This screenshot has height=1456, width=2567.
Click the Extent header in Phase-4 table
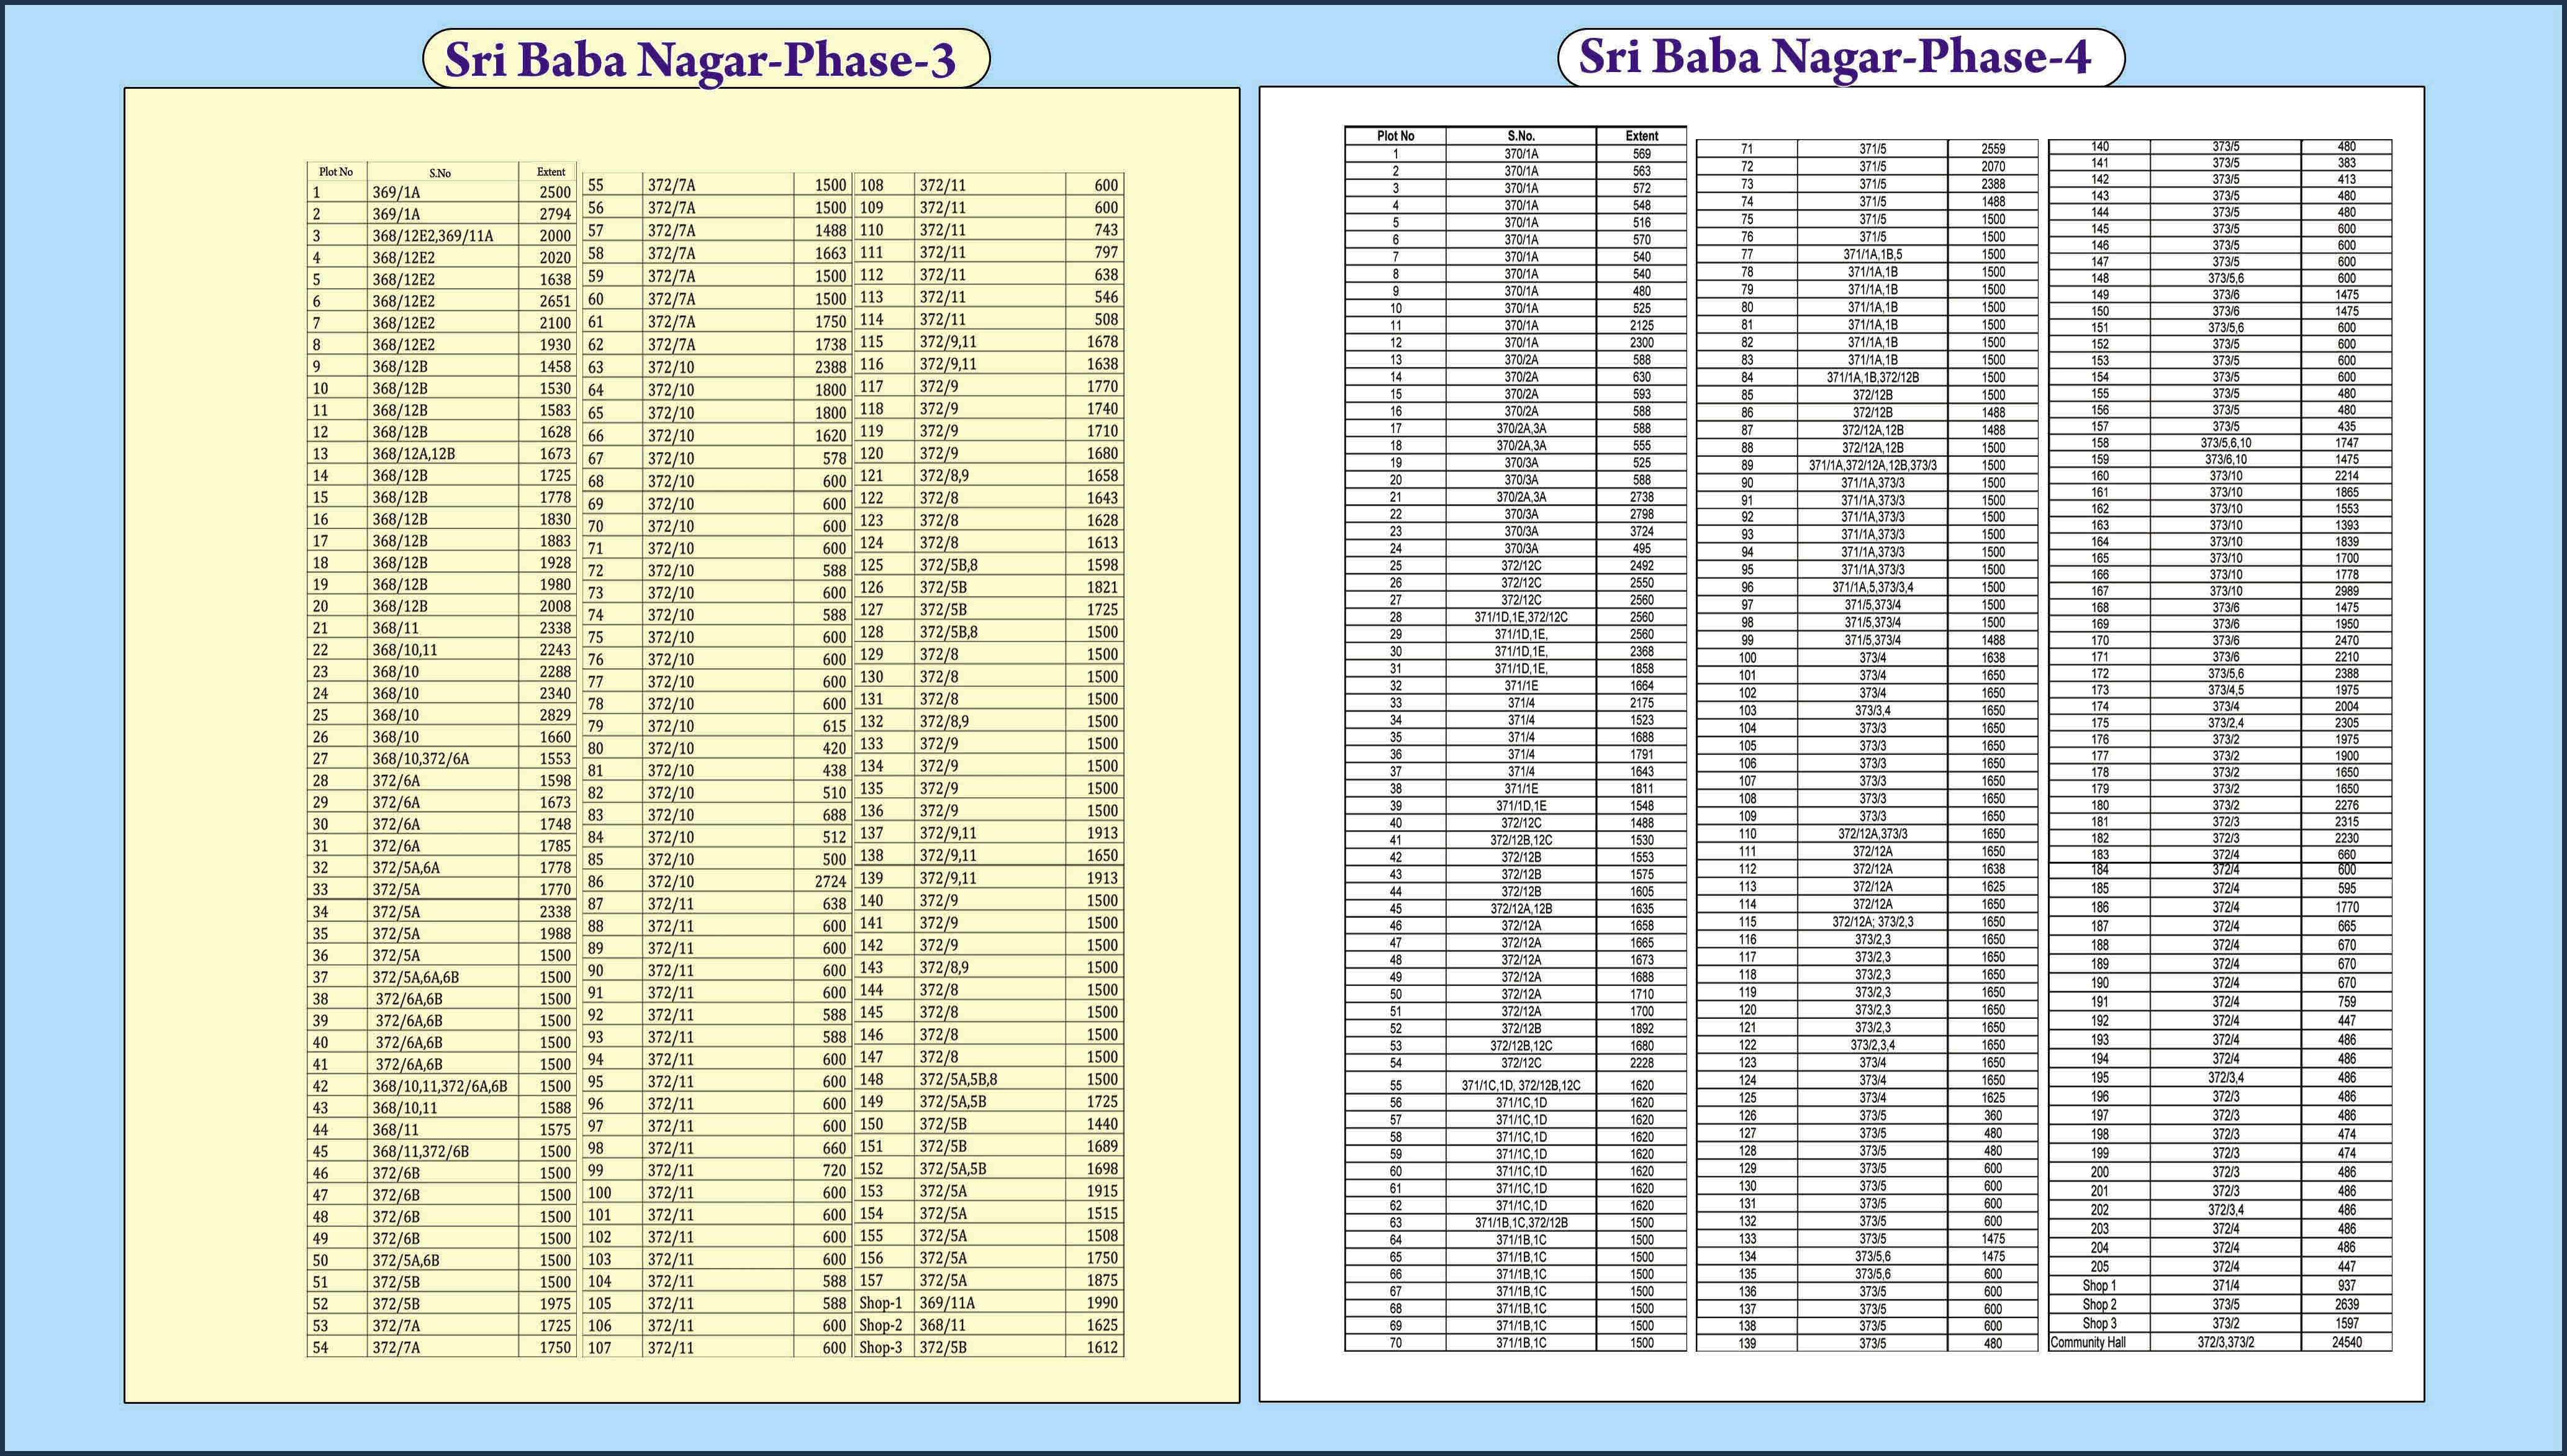[x=1641, y=136]
